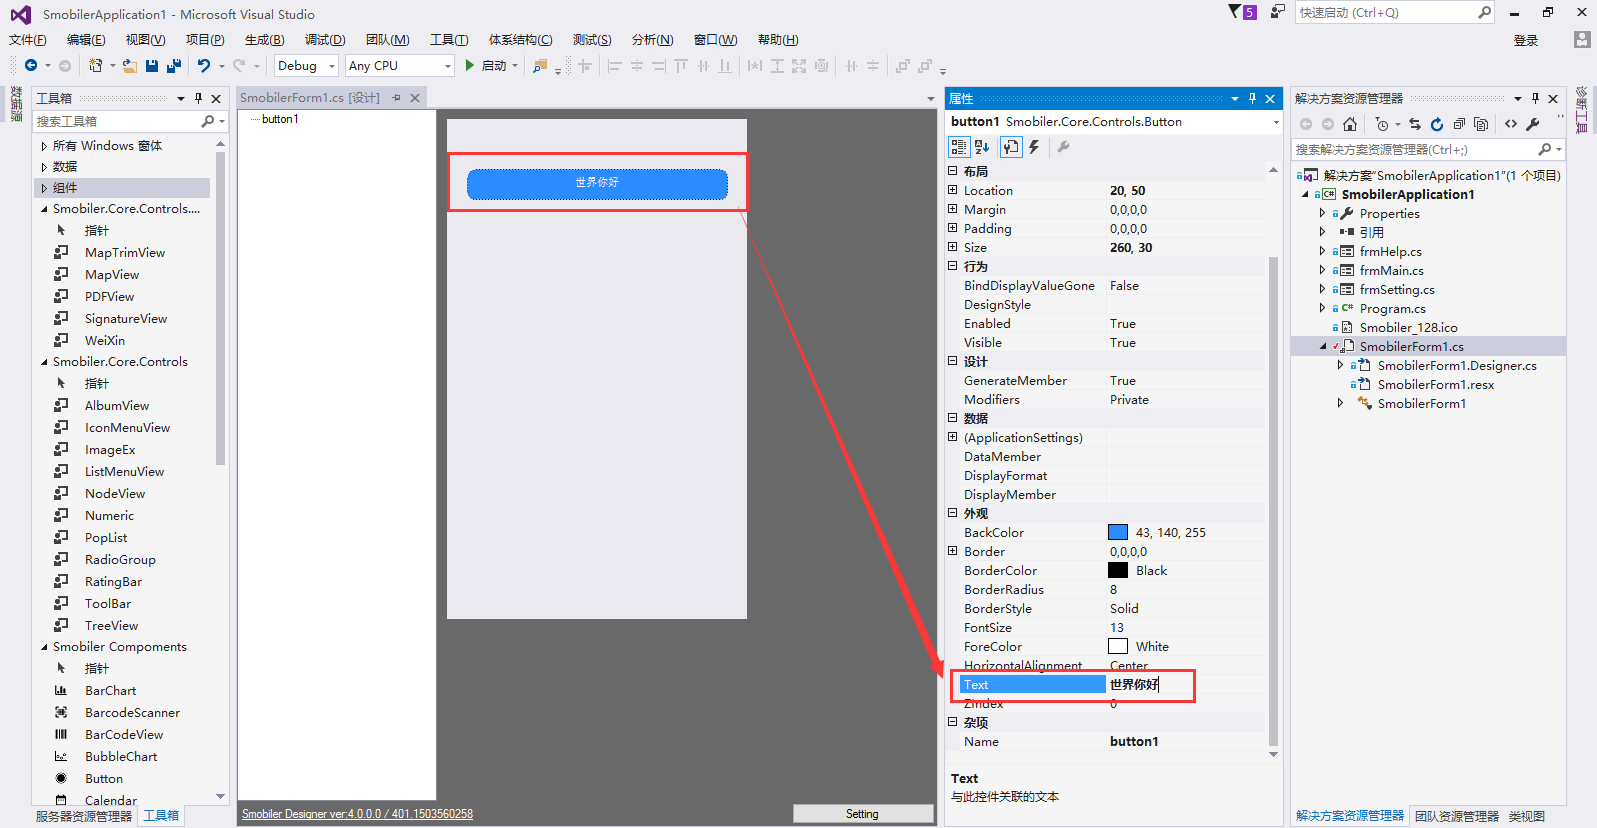Expand the Size property
This screenshot has height=828, width=1597.
(953, 247)
